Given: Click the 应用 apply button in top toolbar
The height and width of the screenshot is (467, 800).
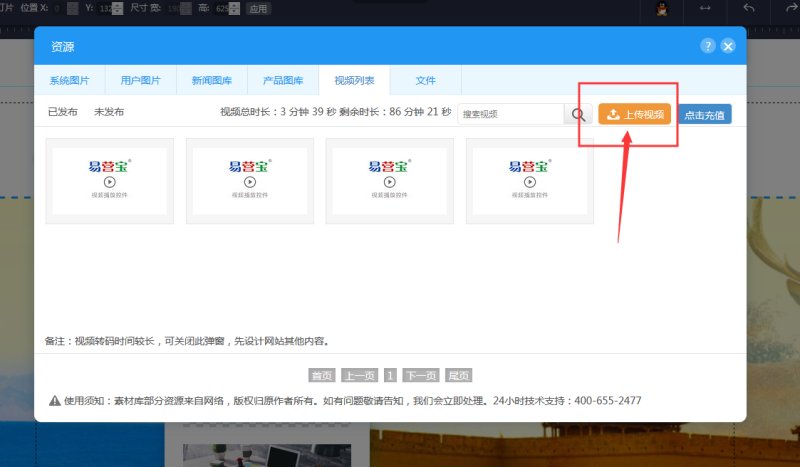Looking at the screenshot, I should [x=258, y=9].
